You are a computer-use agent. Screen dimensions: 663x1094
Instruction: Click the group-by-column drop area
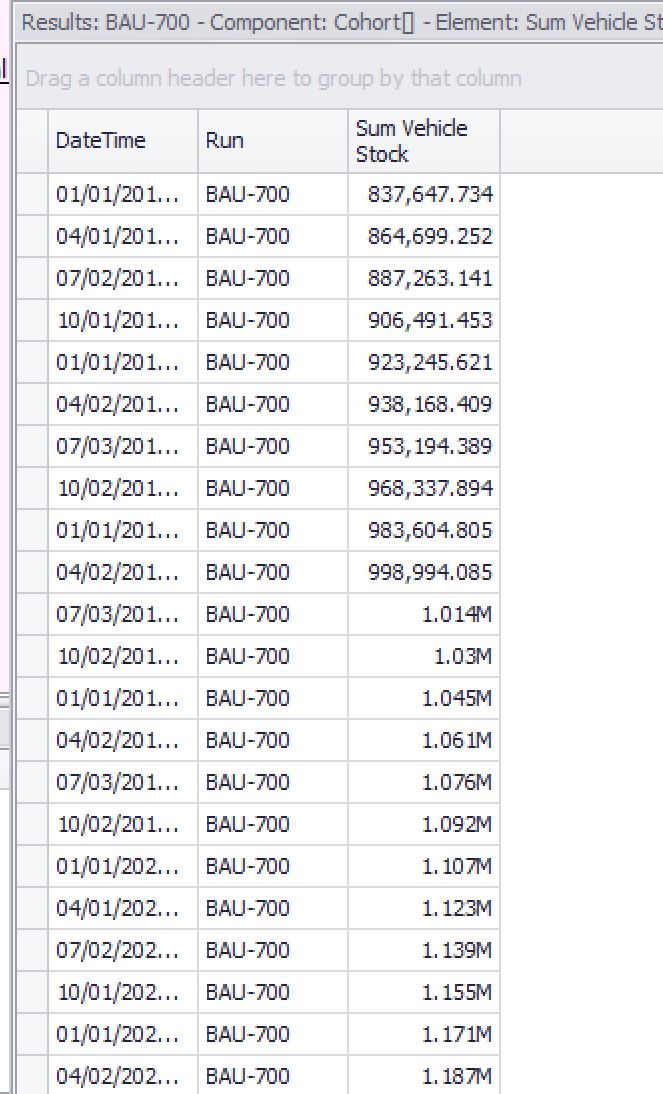coord(339,78)
